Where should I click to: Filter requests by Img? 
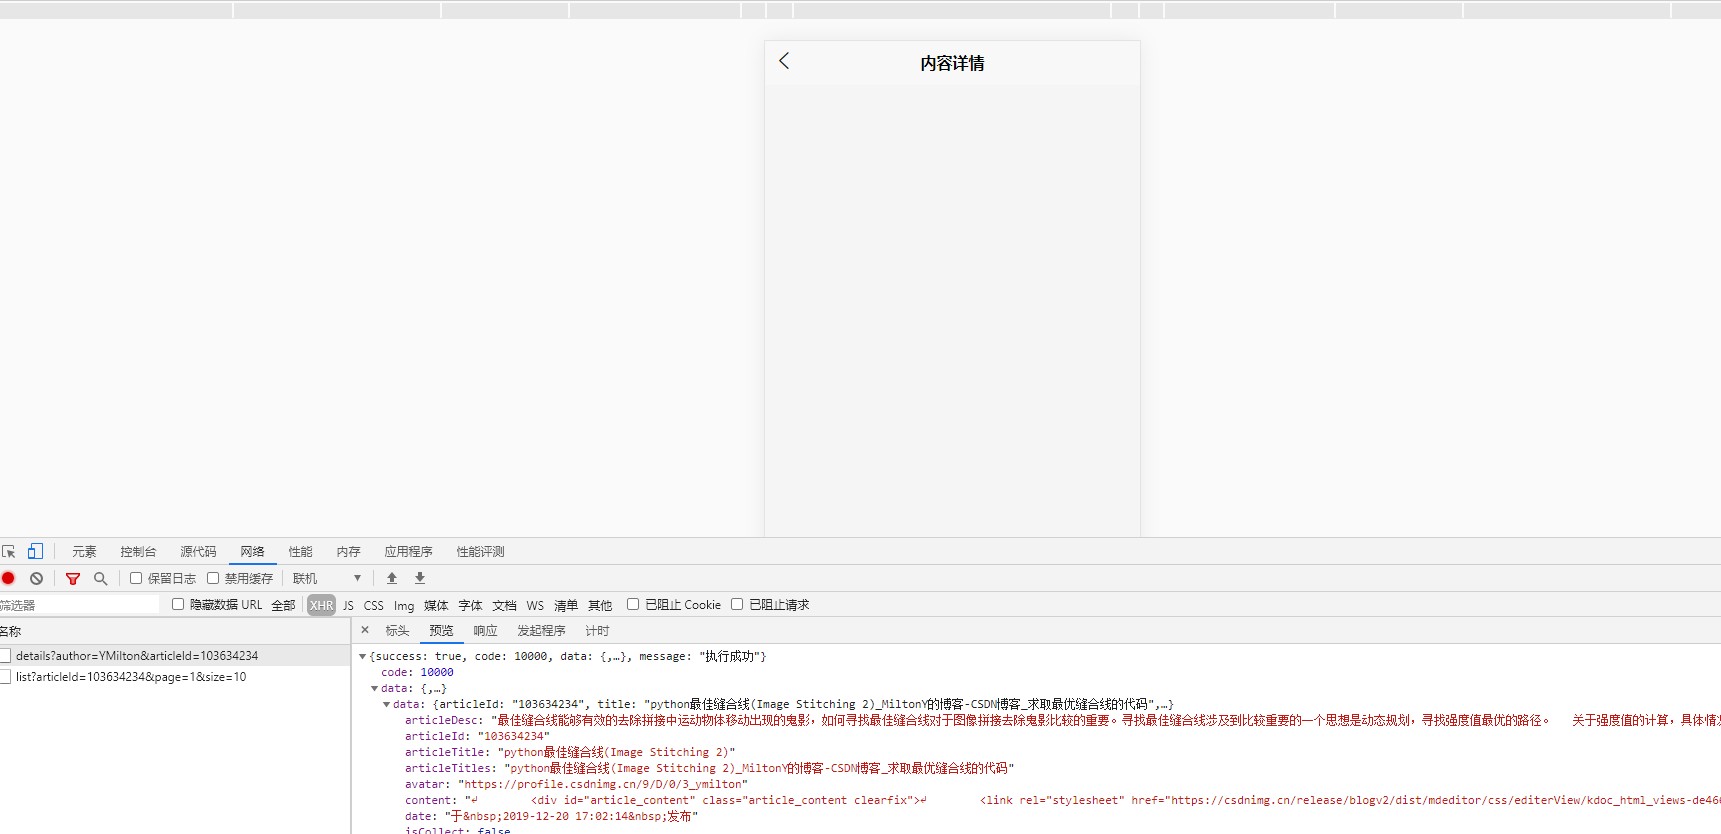pos(403,605)
